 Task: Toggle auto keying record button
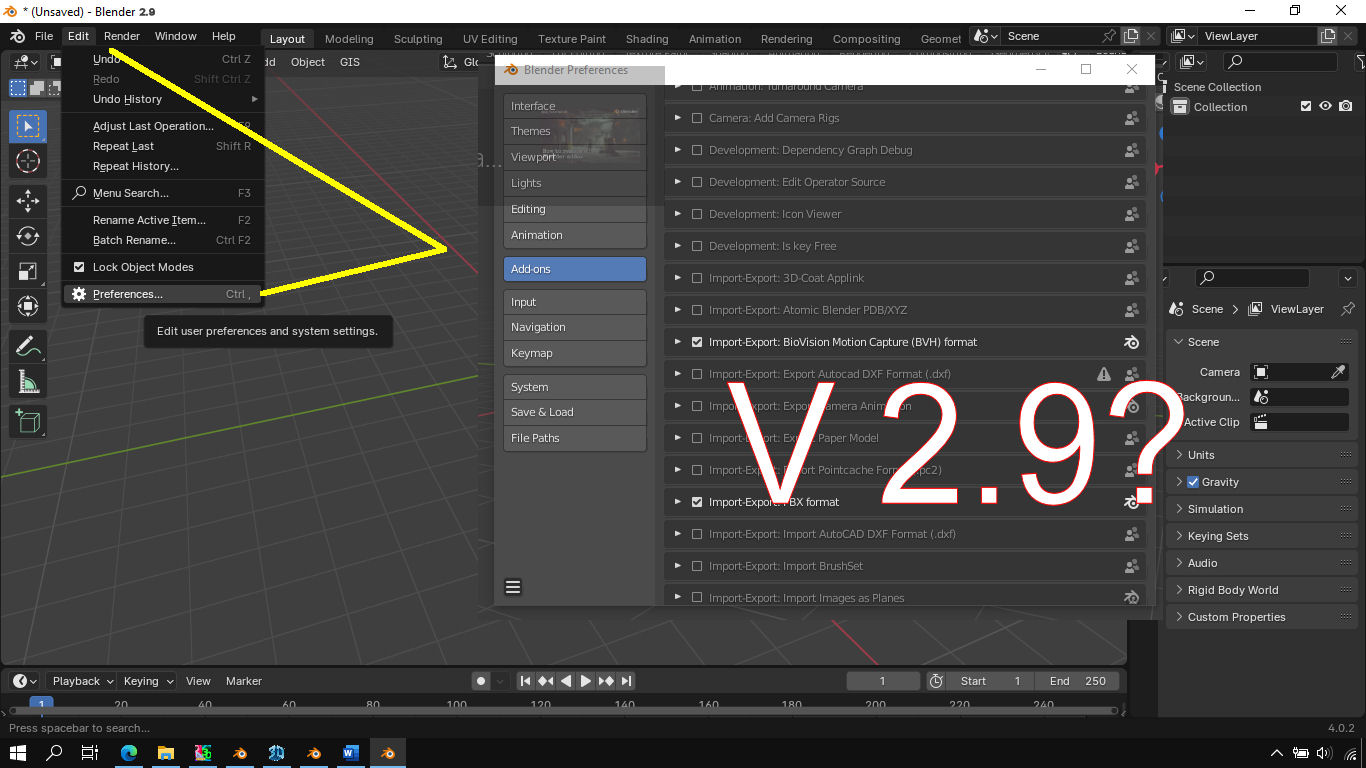point(481,681)
